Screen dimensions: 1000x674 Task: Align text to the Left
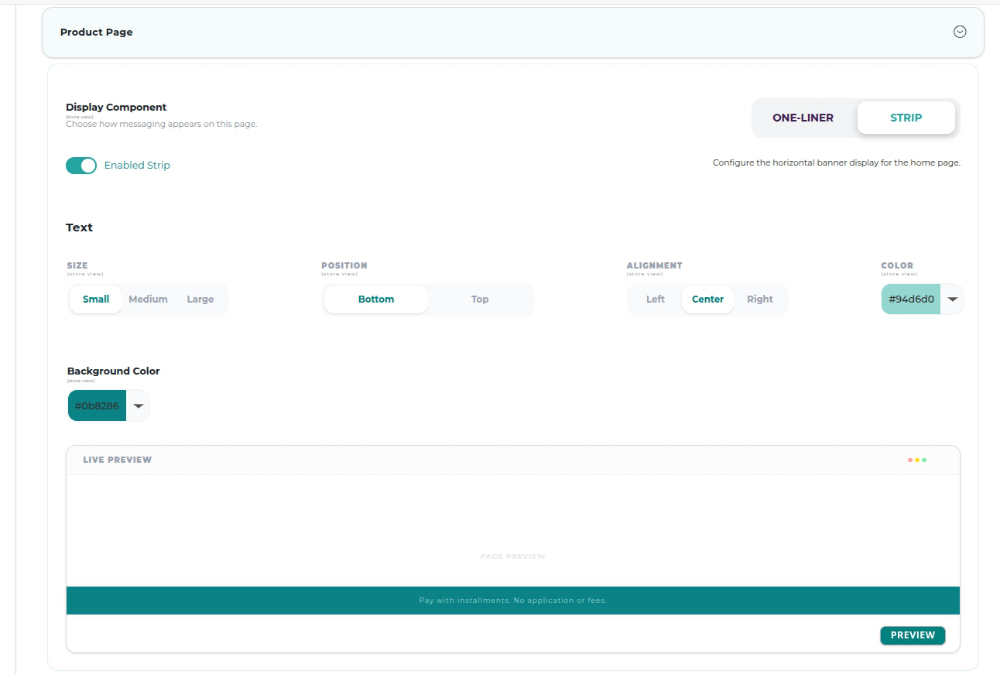(655, 299)
